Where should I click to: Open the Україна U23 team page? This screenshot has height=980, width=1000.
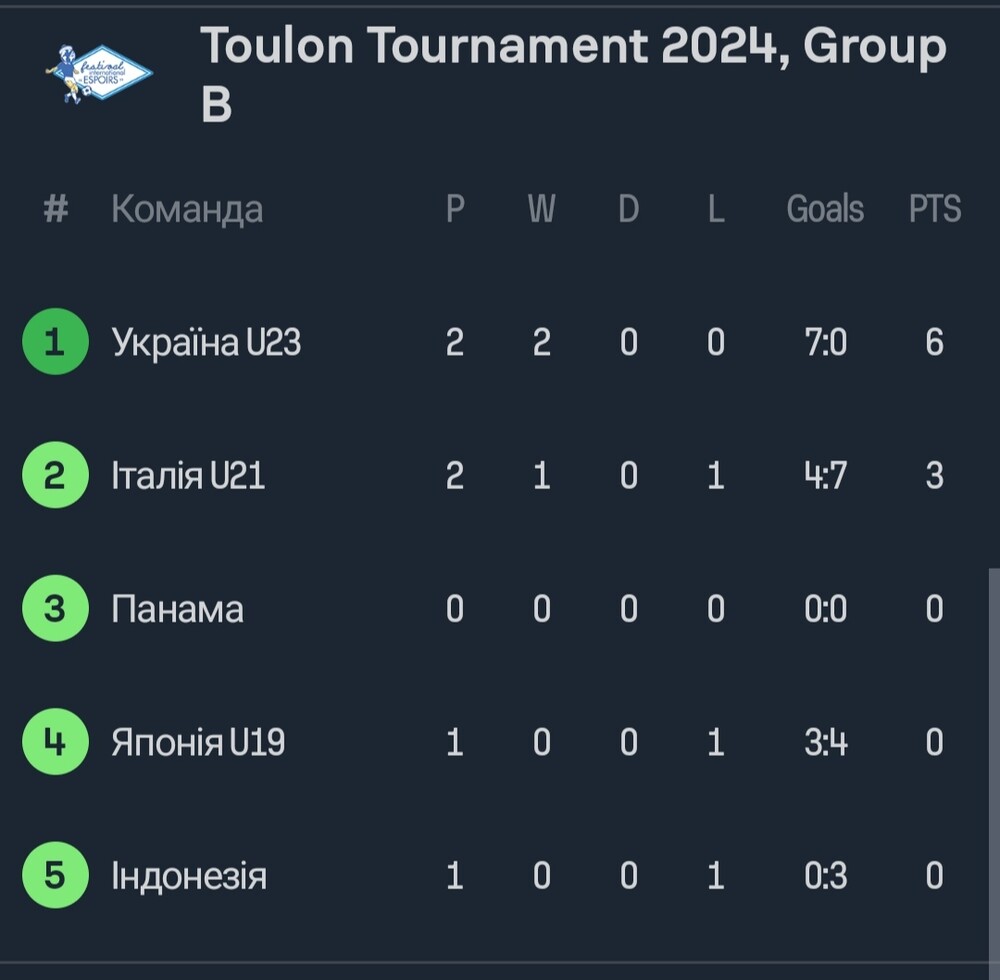click(206, 342)
